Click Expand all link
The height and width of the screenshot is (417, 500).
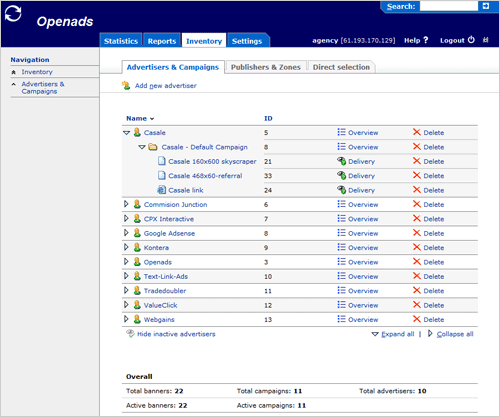point(398,334)
